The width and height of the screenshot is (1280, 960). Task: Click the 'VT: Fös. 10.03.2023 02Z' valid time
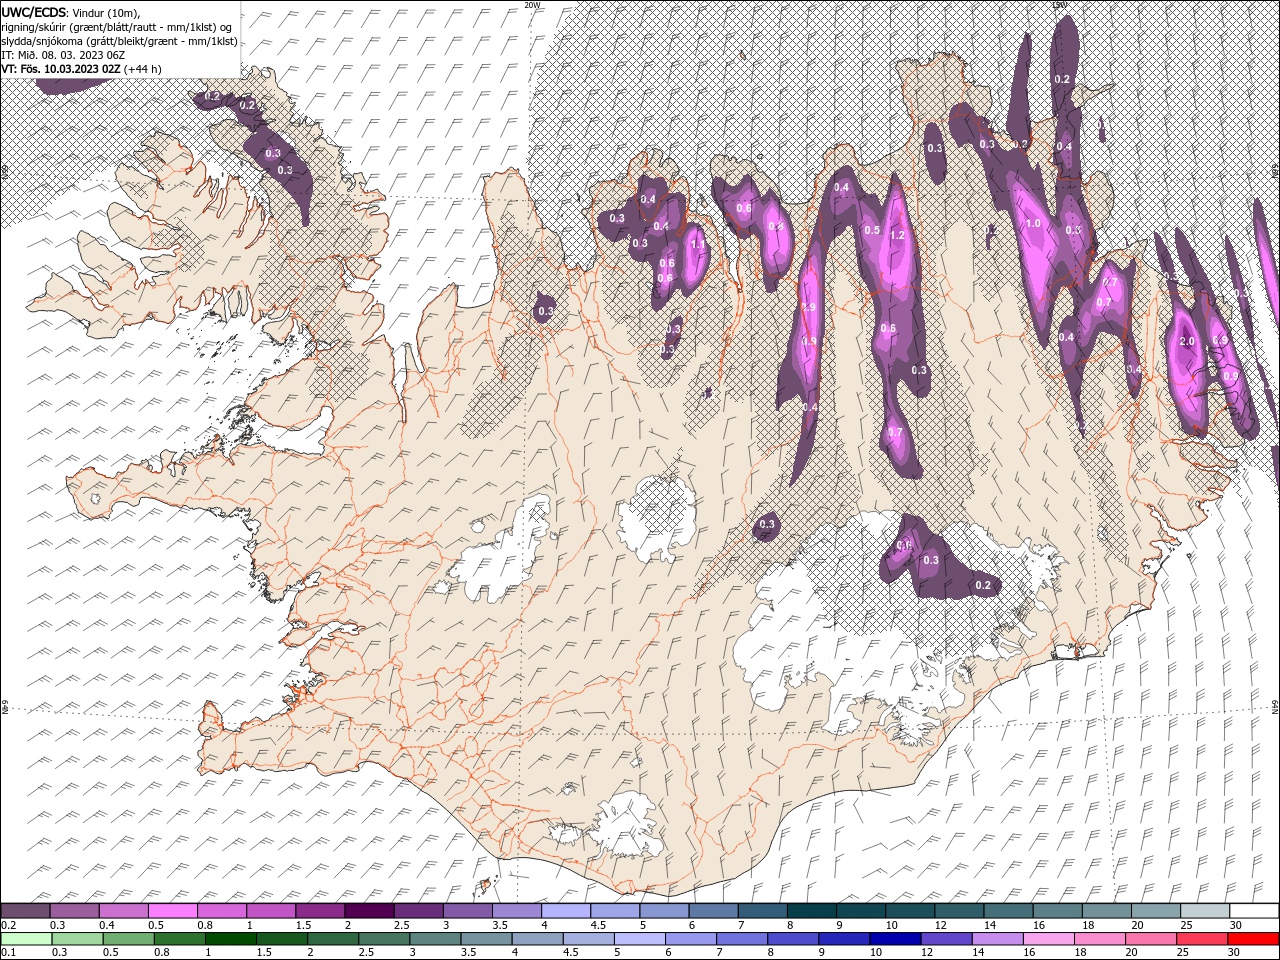pos(61,69)
